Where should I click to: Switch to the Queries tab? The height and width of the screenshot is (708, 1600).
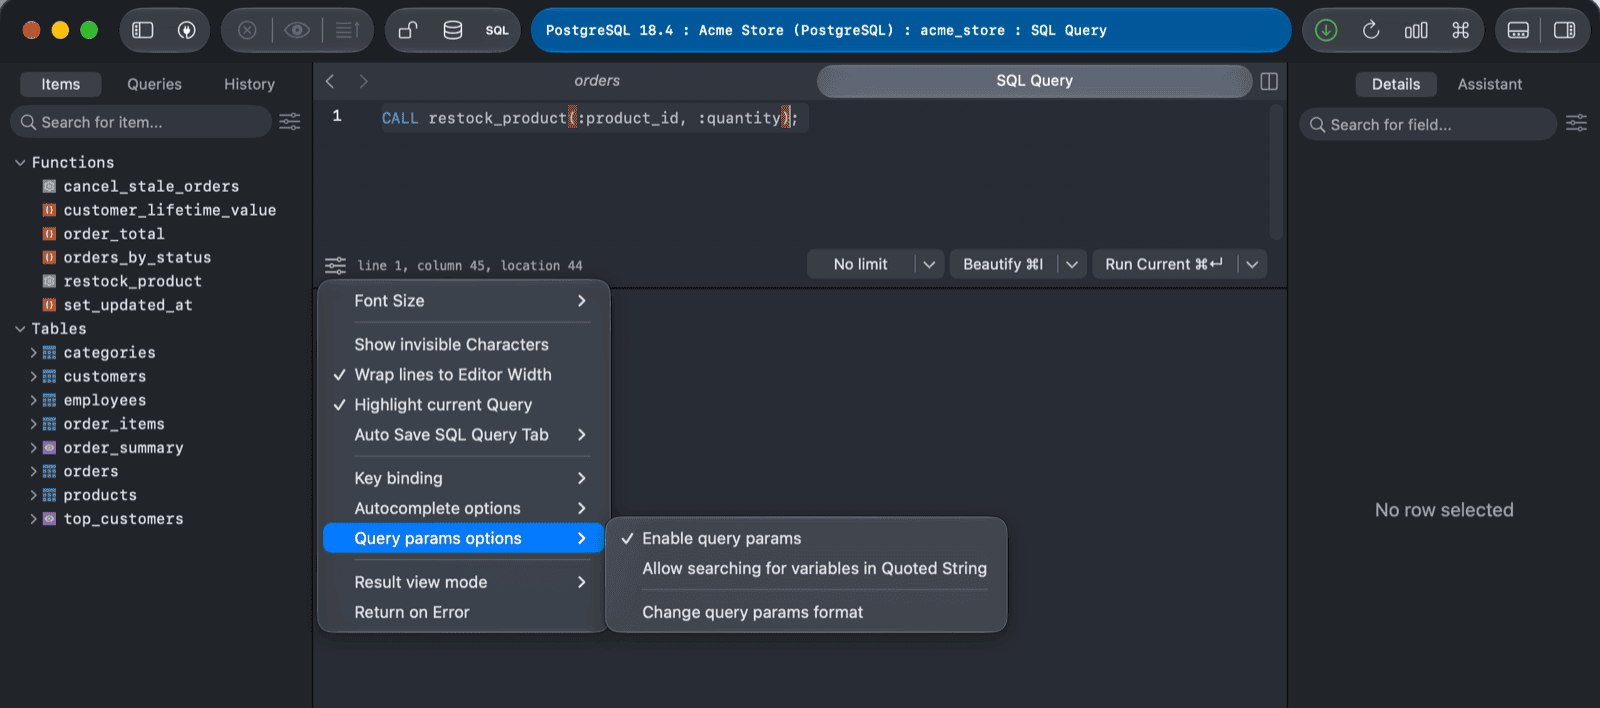[x=154, y=84]
